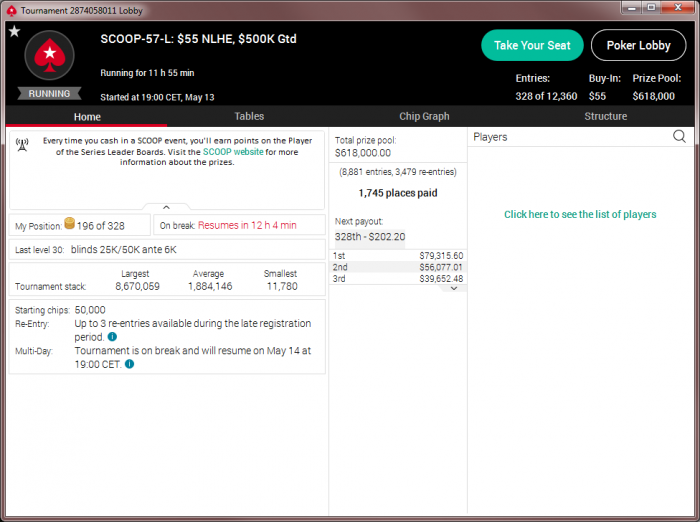Maximize the Tournament Lobby window
Viewport: 700px width, 522px height.
tap(651, 8)
